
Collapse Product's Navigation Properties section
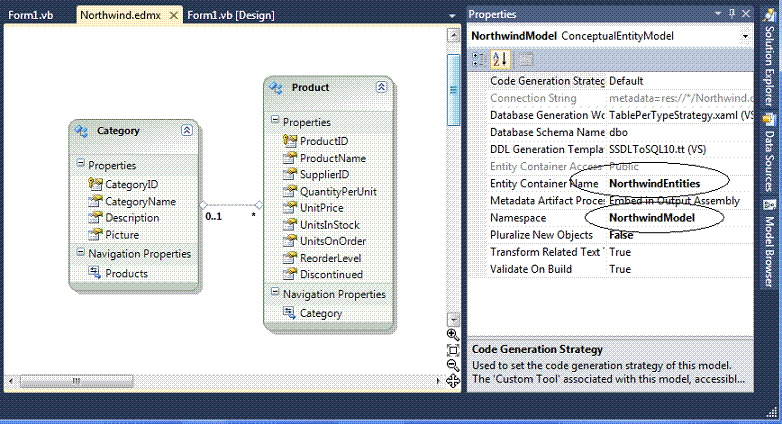275,291
